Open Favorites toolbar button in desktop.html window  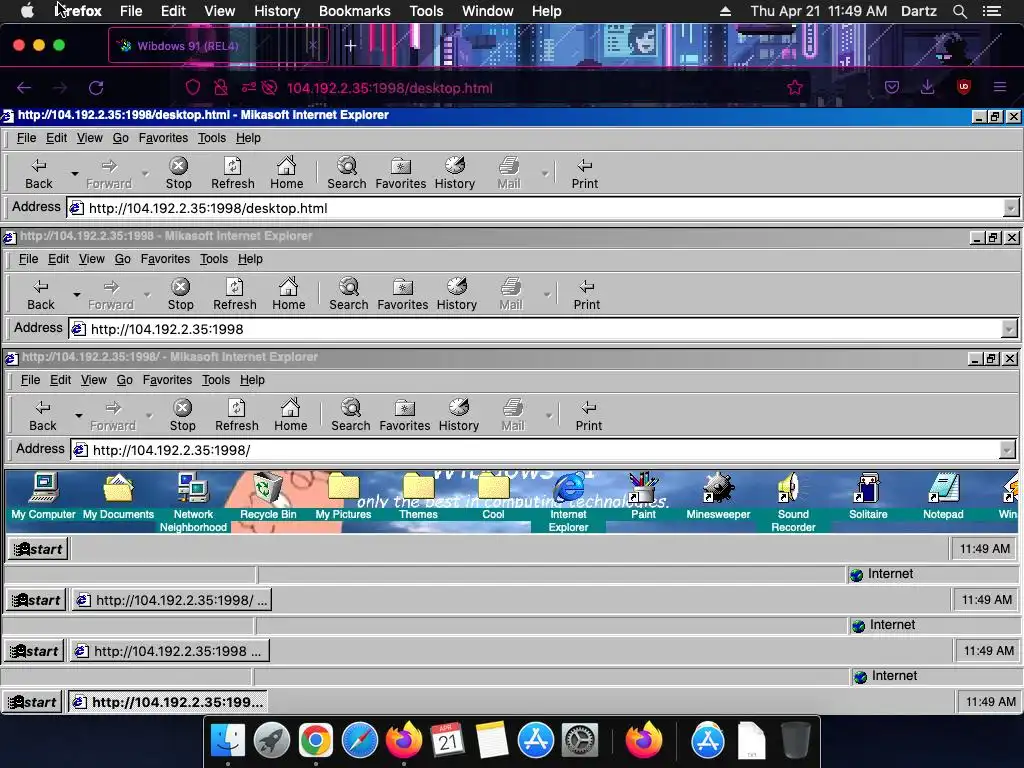point(400,174)
